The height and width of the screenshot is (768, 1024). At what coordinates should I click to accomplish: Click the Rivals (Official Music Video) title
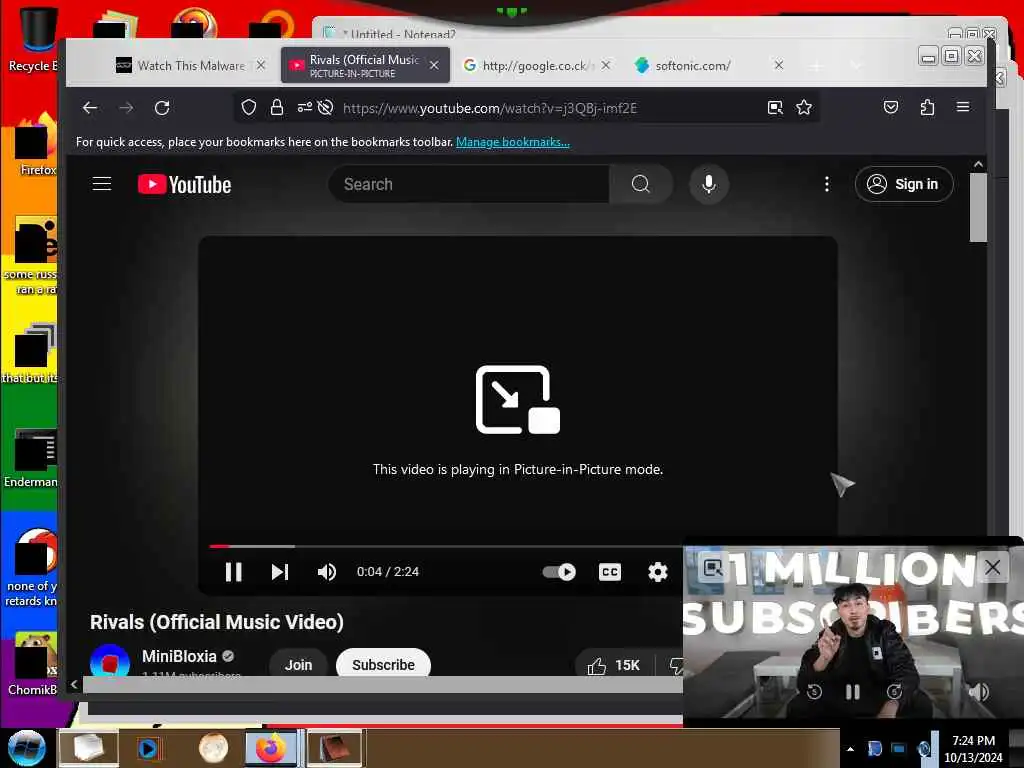217,622
